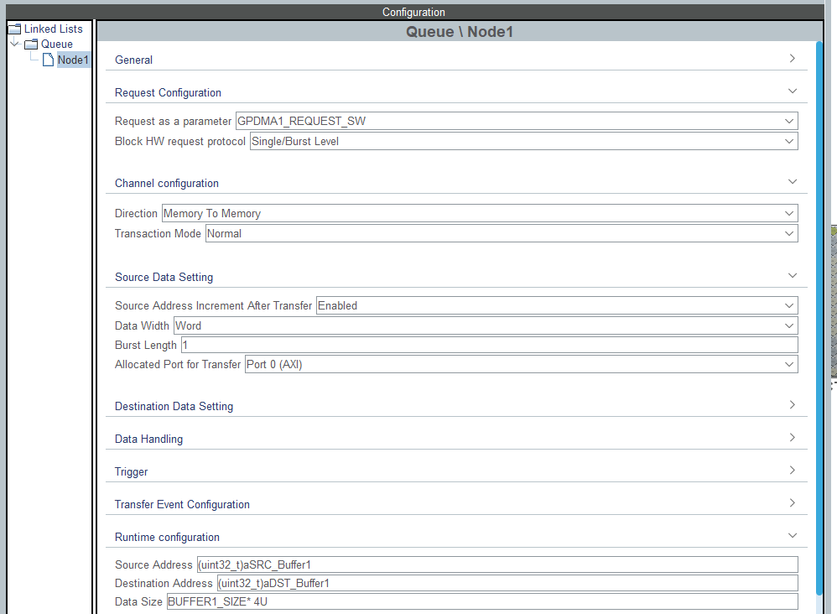
Task: Expand the General section chevron
Action: (x=792, y=58)
